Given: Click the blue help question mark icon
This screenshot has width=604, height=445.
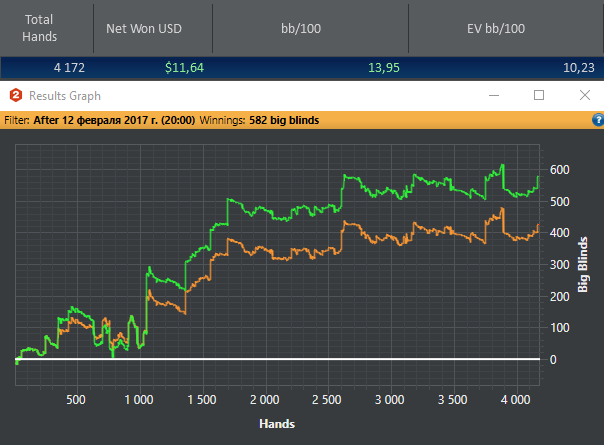Looking at the screenshot, I should (598, 120).
